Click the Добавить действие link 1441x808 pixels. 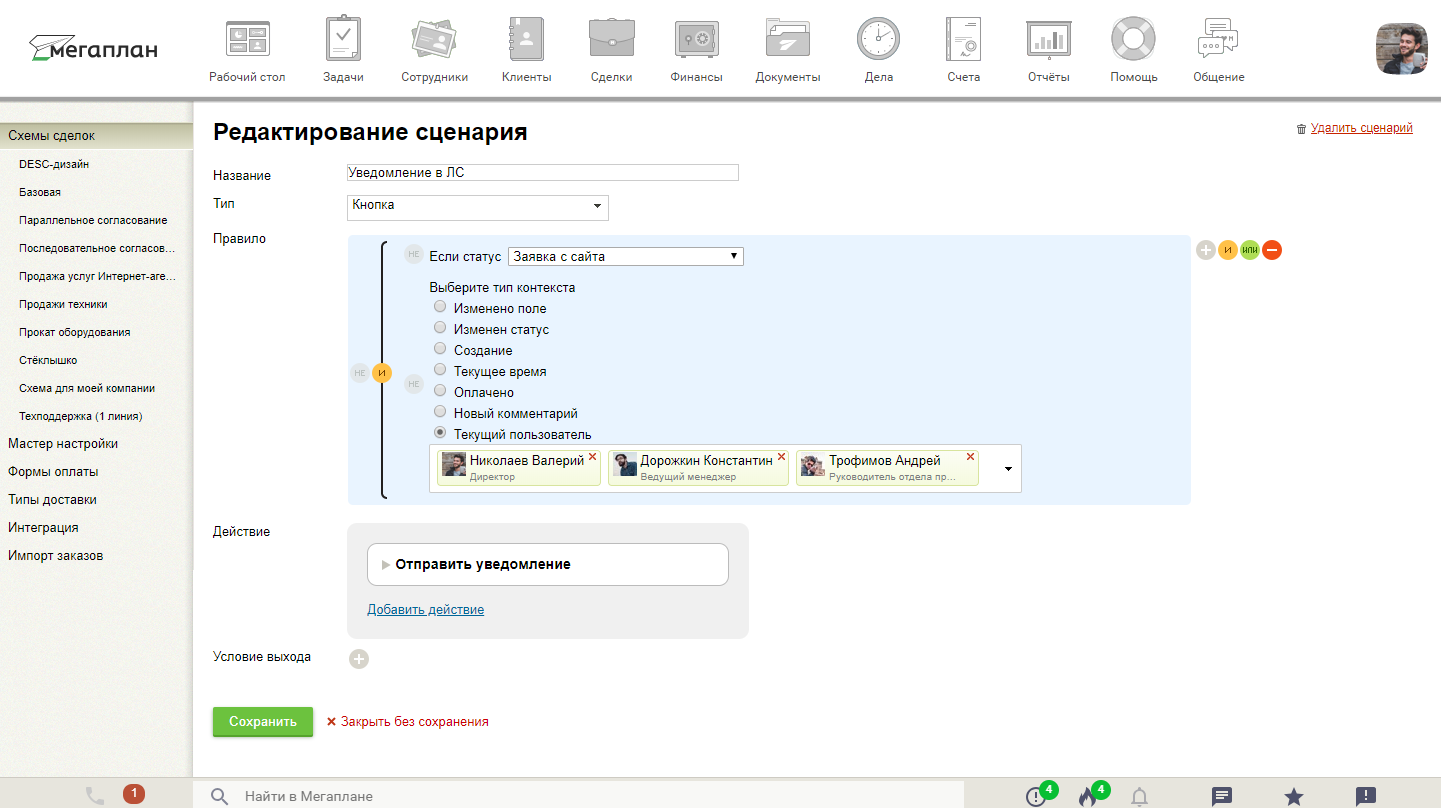pos(425,609)
